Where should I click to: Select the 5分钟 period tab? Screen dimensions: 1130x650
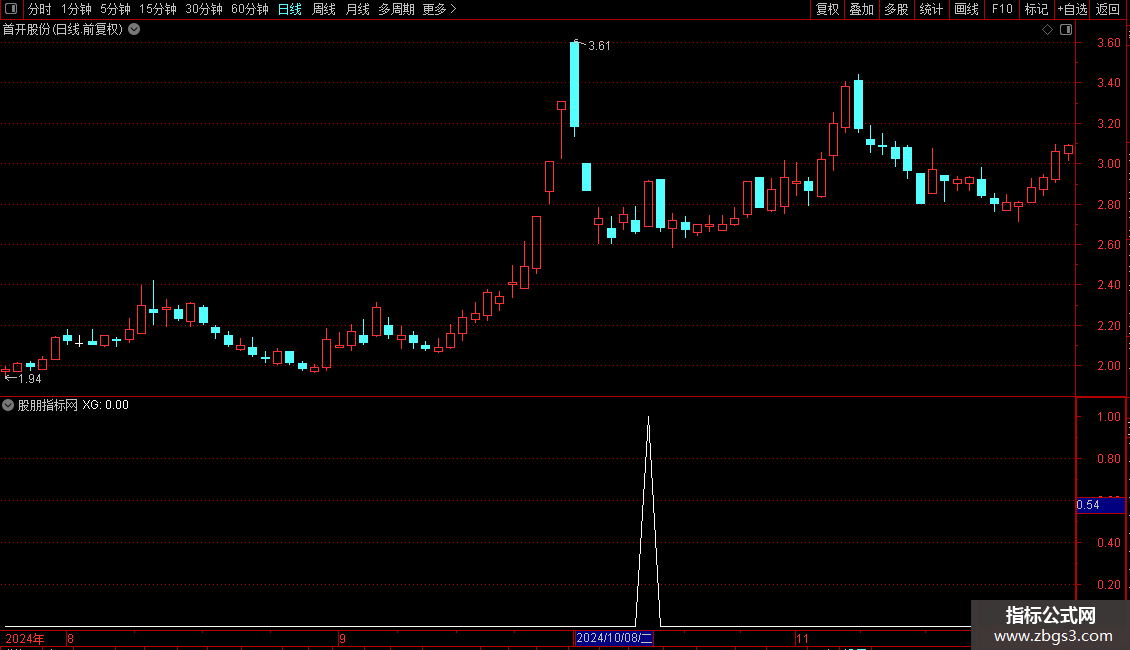115,9
